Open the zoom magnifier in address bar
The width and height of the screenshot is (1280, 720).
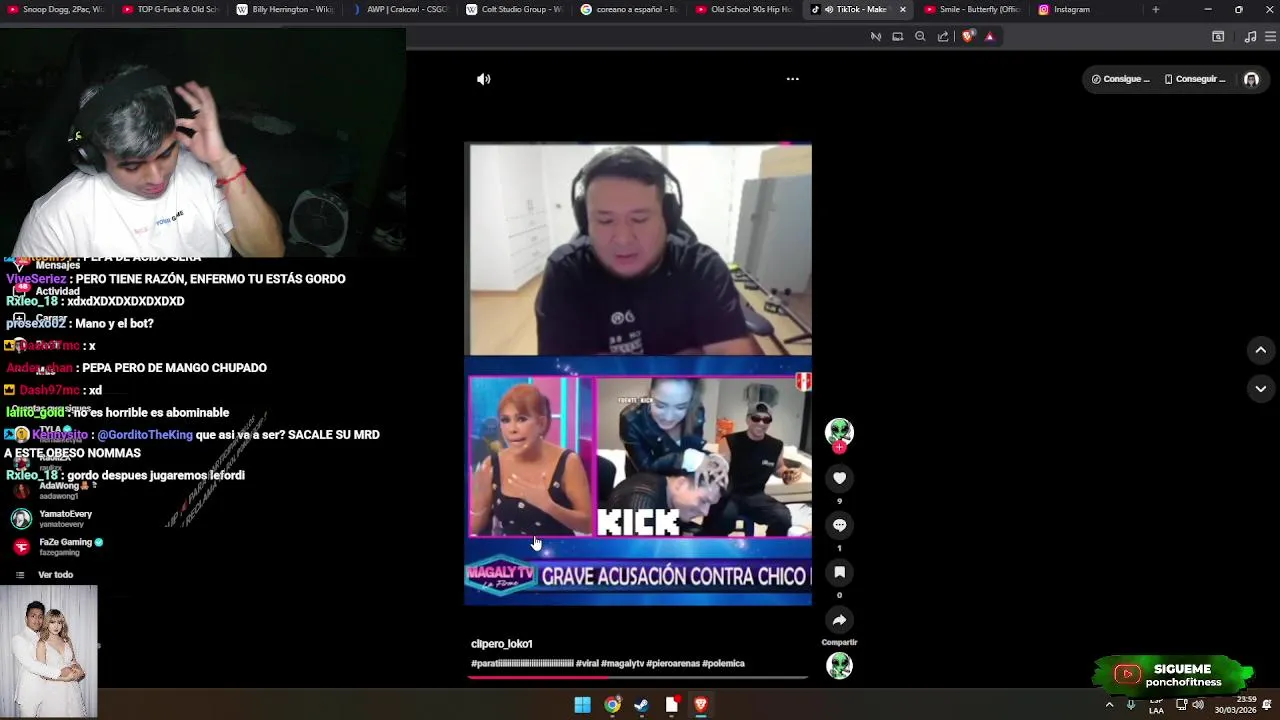click(920, 37)
